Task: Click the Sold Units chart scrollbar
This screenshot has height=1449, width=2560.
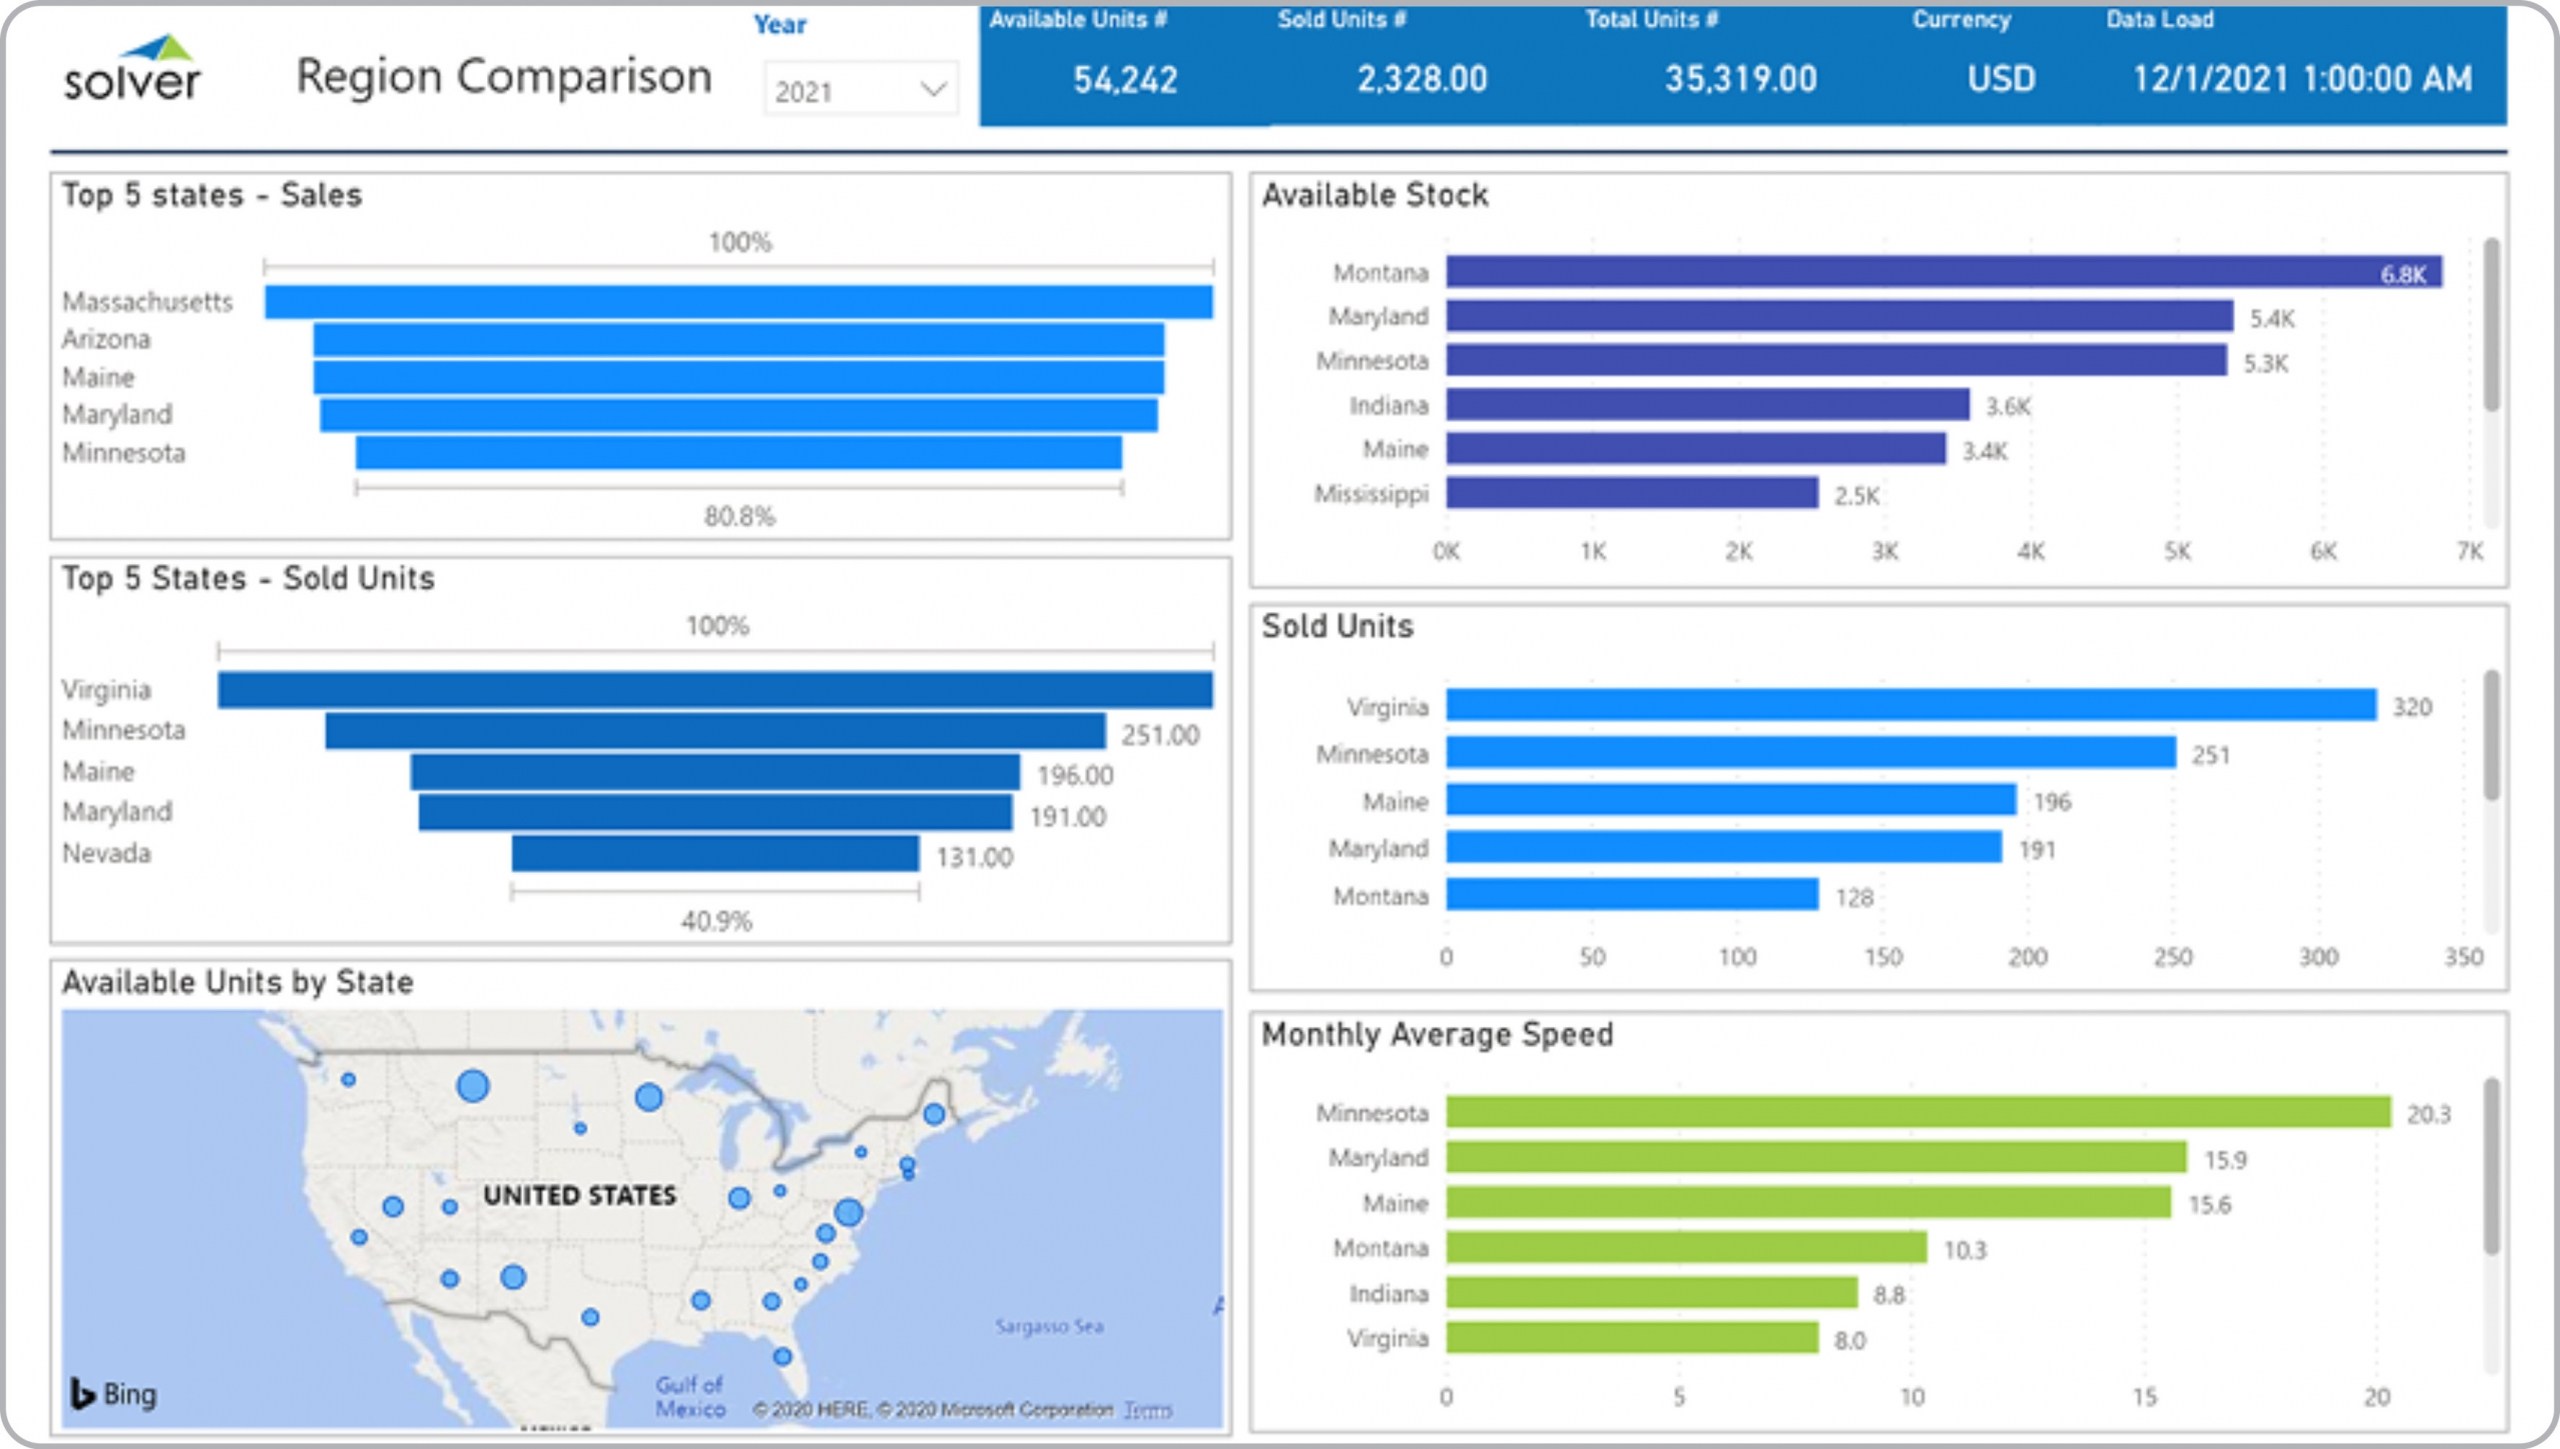Action: [2491, 735]
